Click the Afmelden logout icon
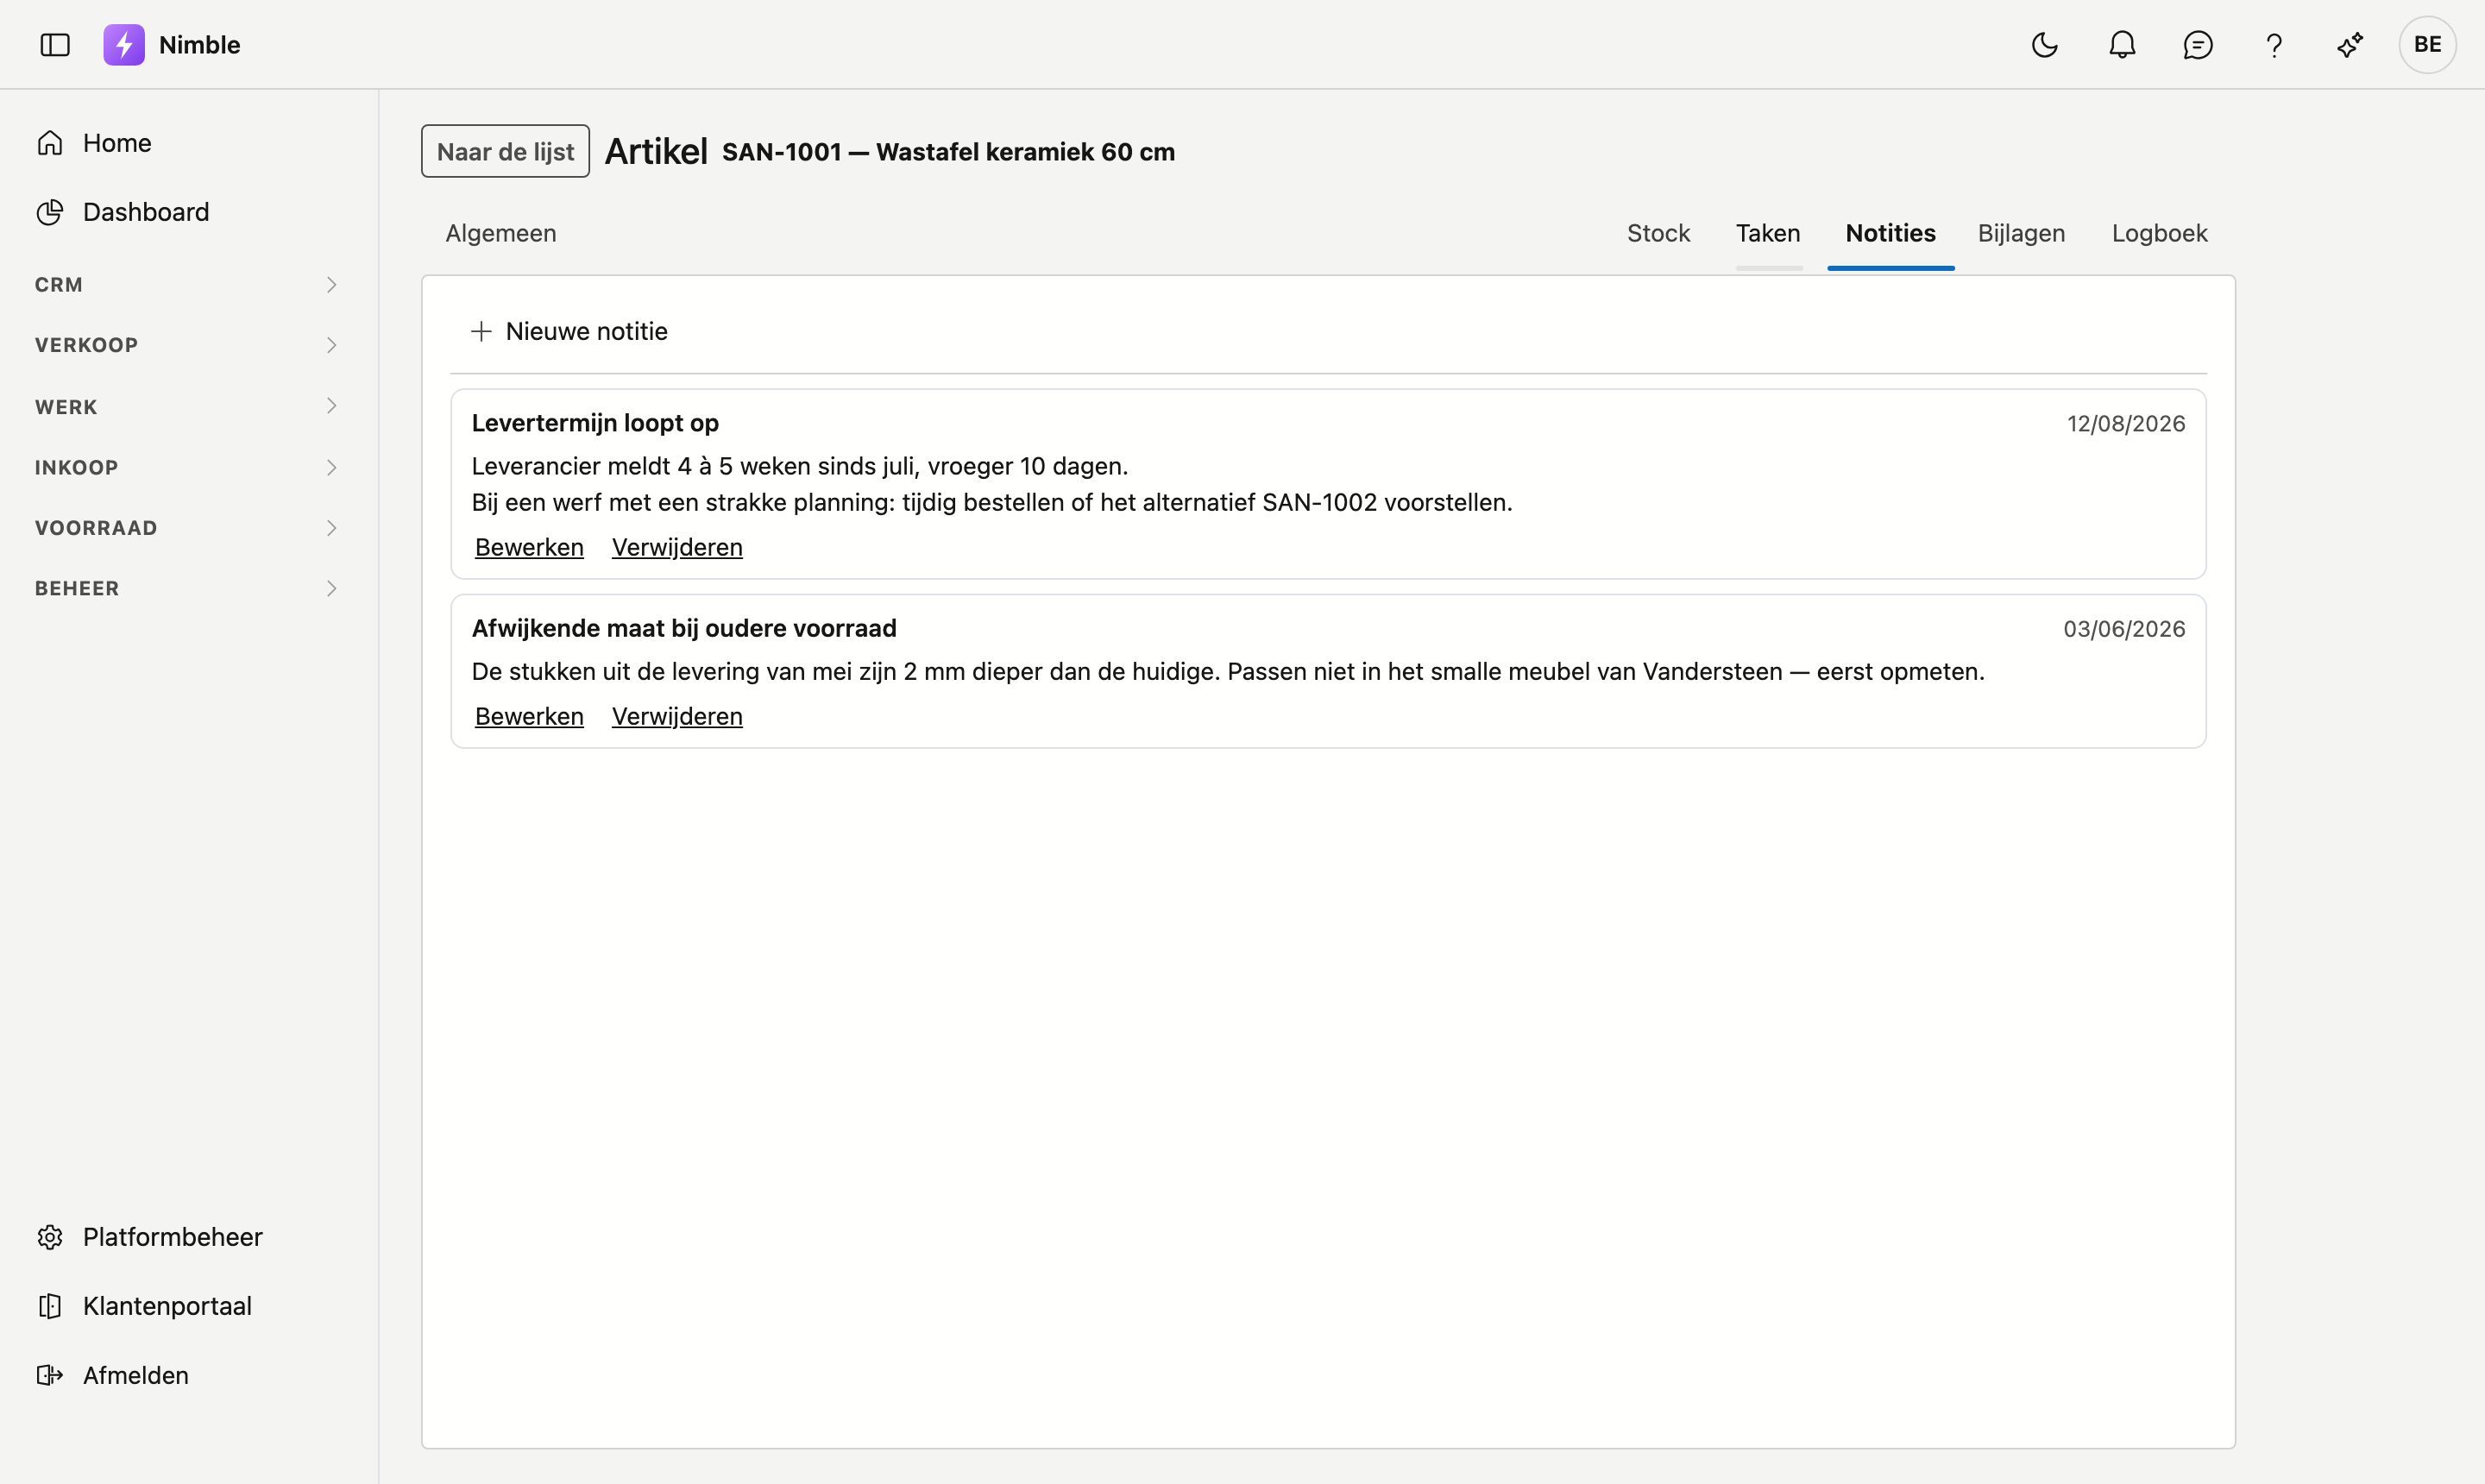Screen dimensions: 2485x1484 pyautogui.click(x=50, y=1375)
